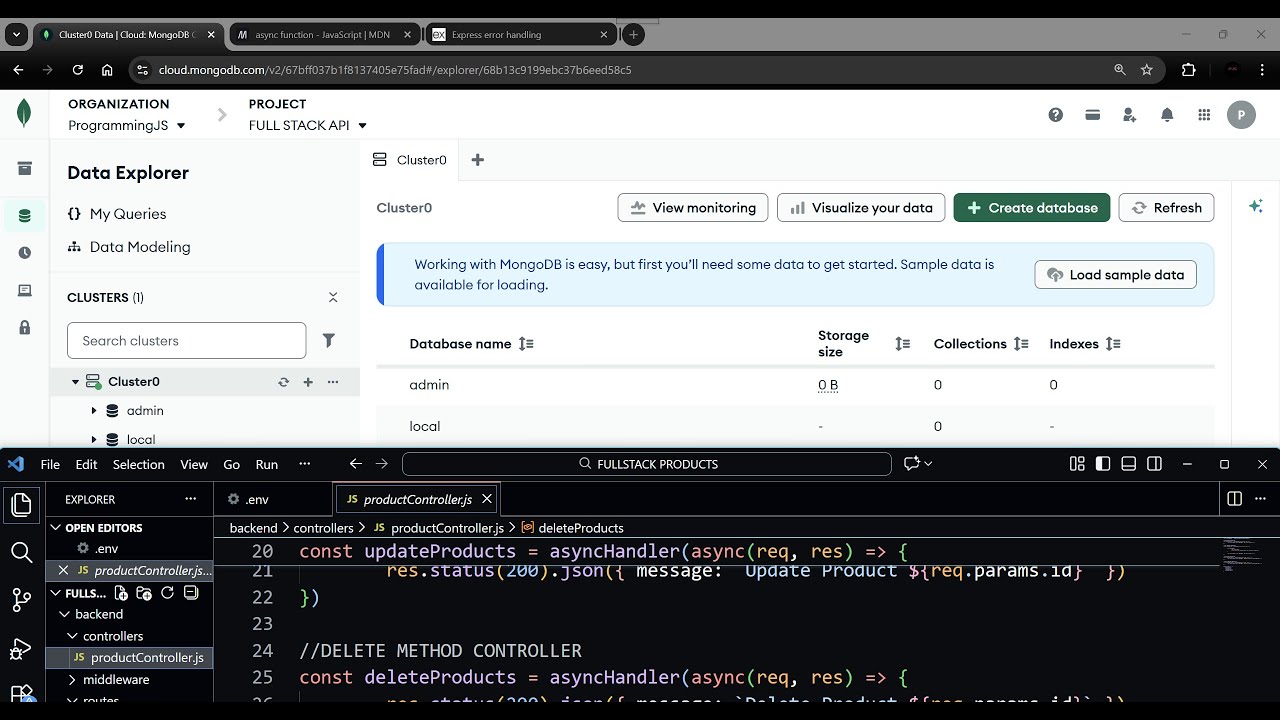Open VS Code Run and Debug icon
Screen dimensions: 1280x720
(21, 649)
